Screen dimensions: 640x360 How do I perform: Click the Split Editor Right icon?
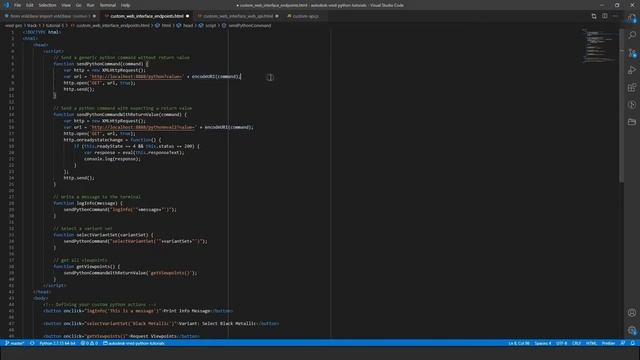tap(604, 16)
